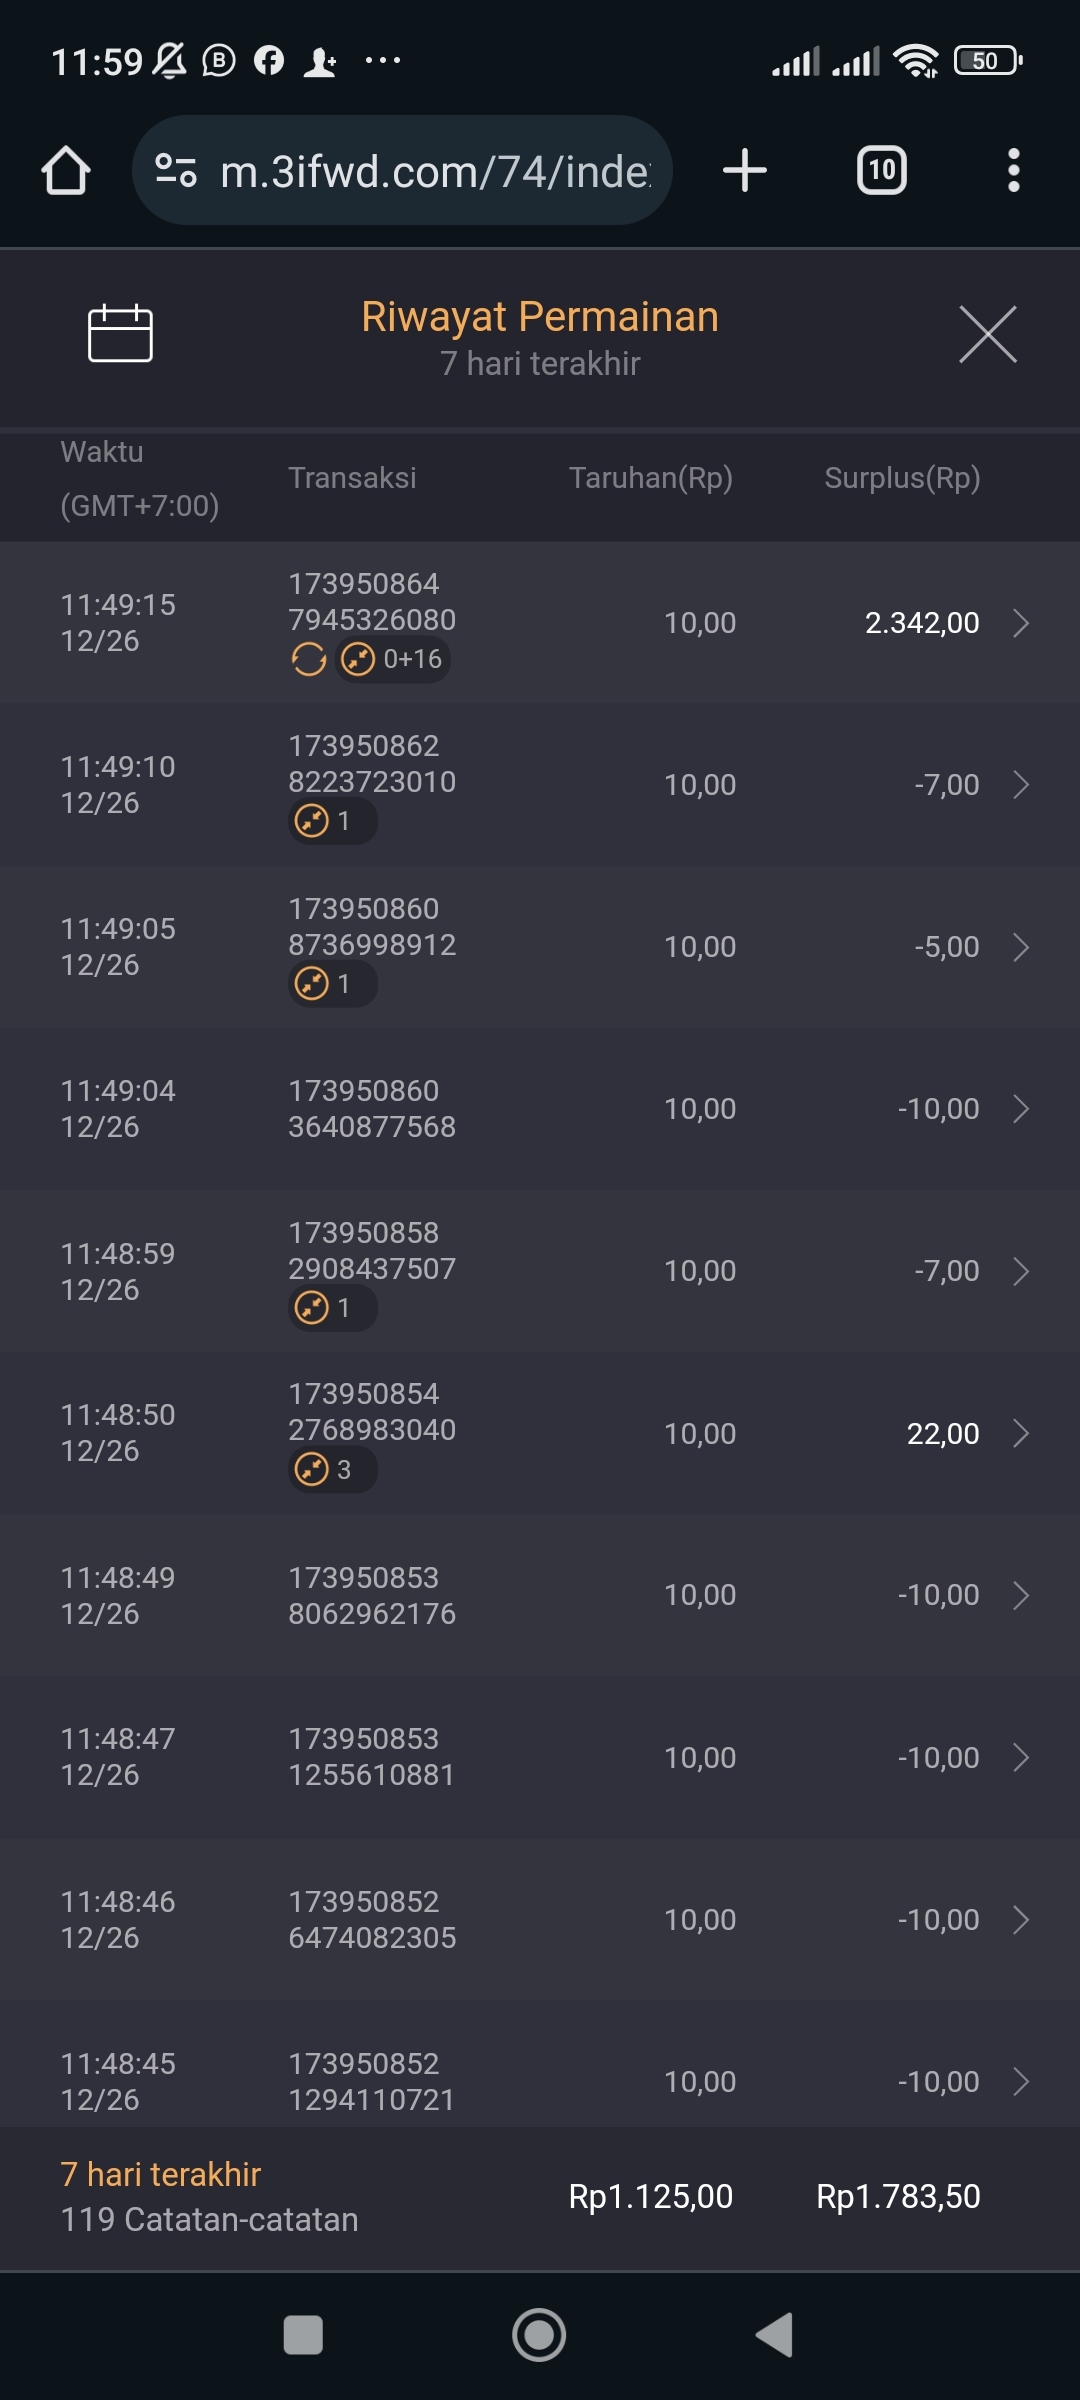This screenshot has height=2400, width=1080.
Task: Open a new browser tab
Action: tap(745, 170)
